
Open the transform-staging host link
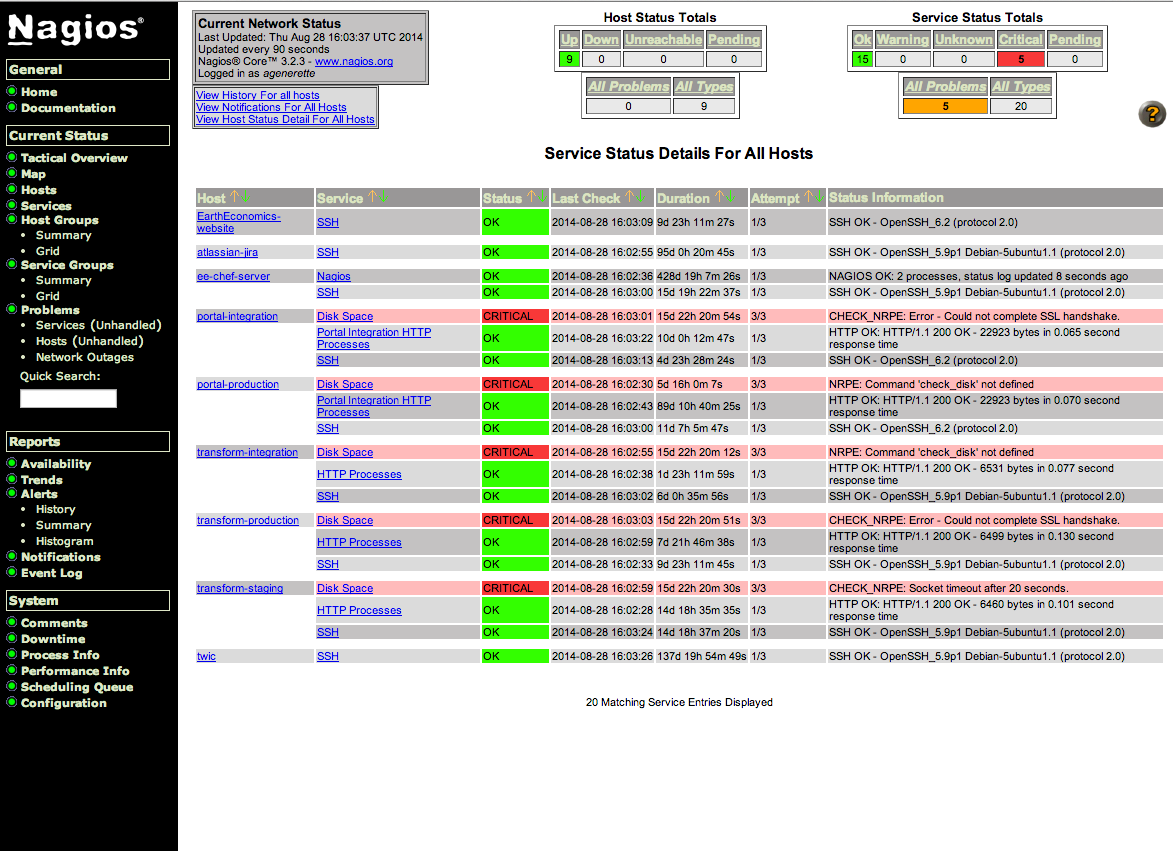(240, 588)
